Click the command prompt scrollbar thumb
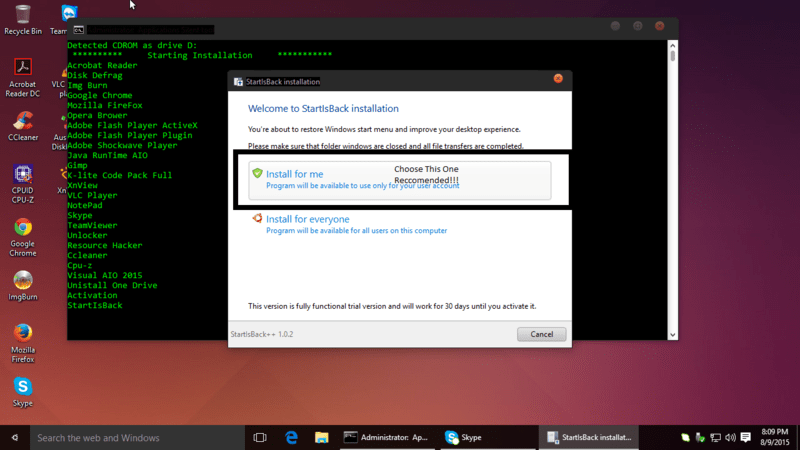The image size is (800, 450). (672, 56)
